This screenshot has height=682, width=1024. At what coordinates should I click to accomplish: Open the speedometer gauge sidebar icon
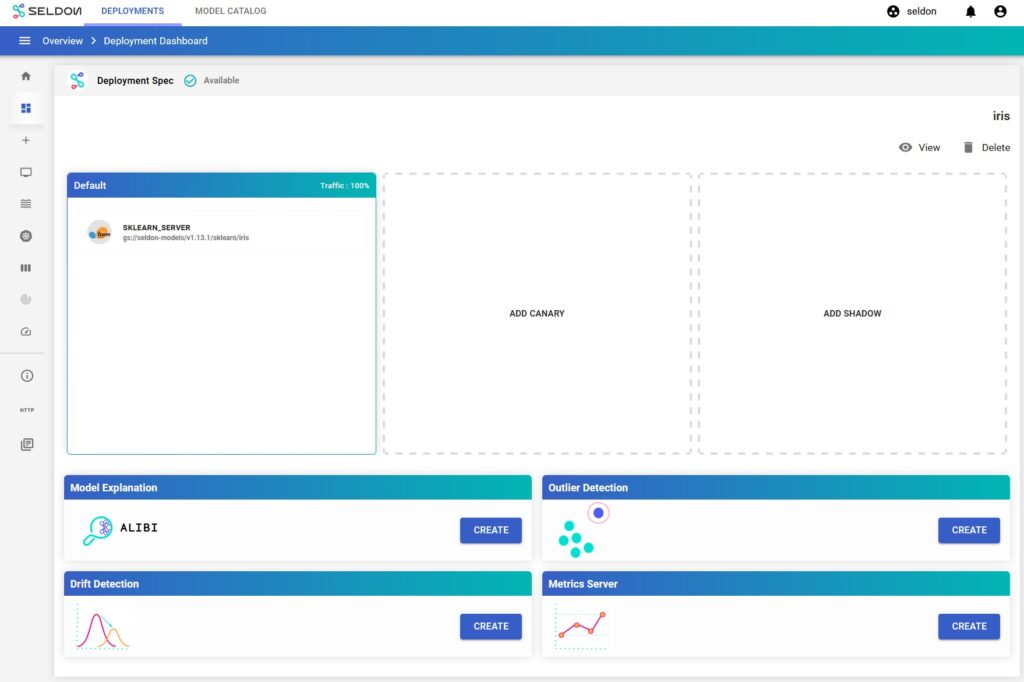pyautogui.click(x=26, y=332)
